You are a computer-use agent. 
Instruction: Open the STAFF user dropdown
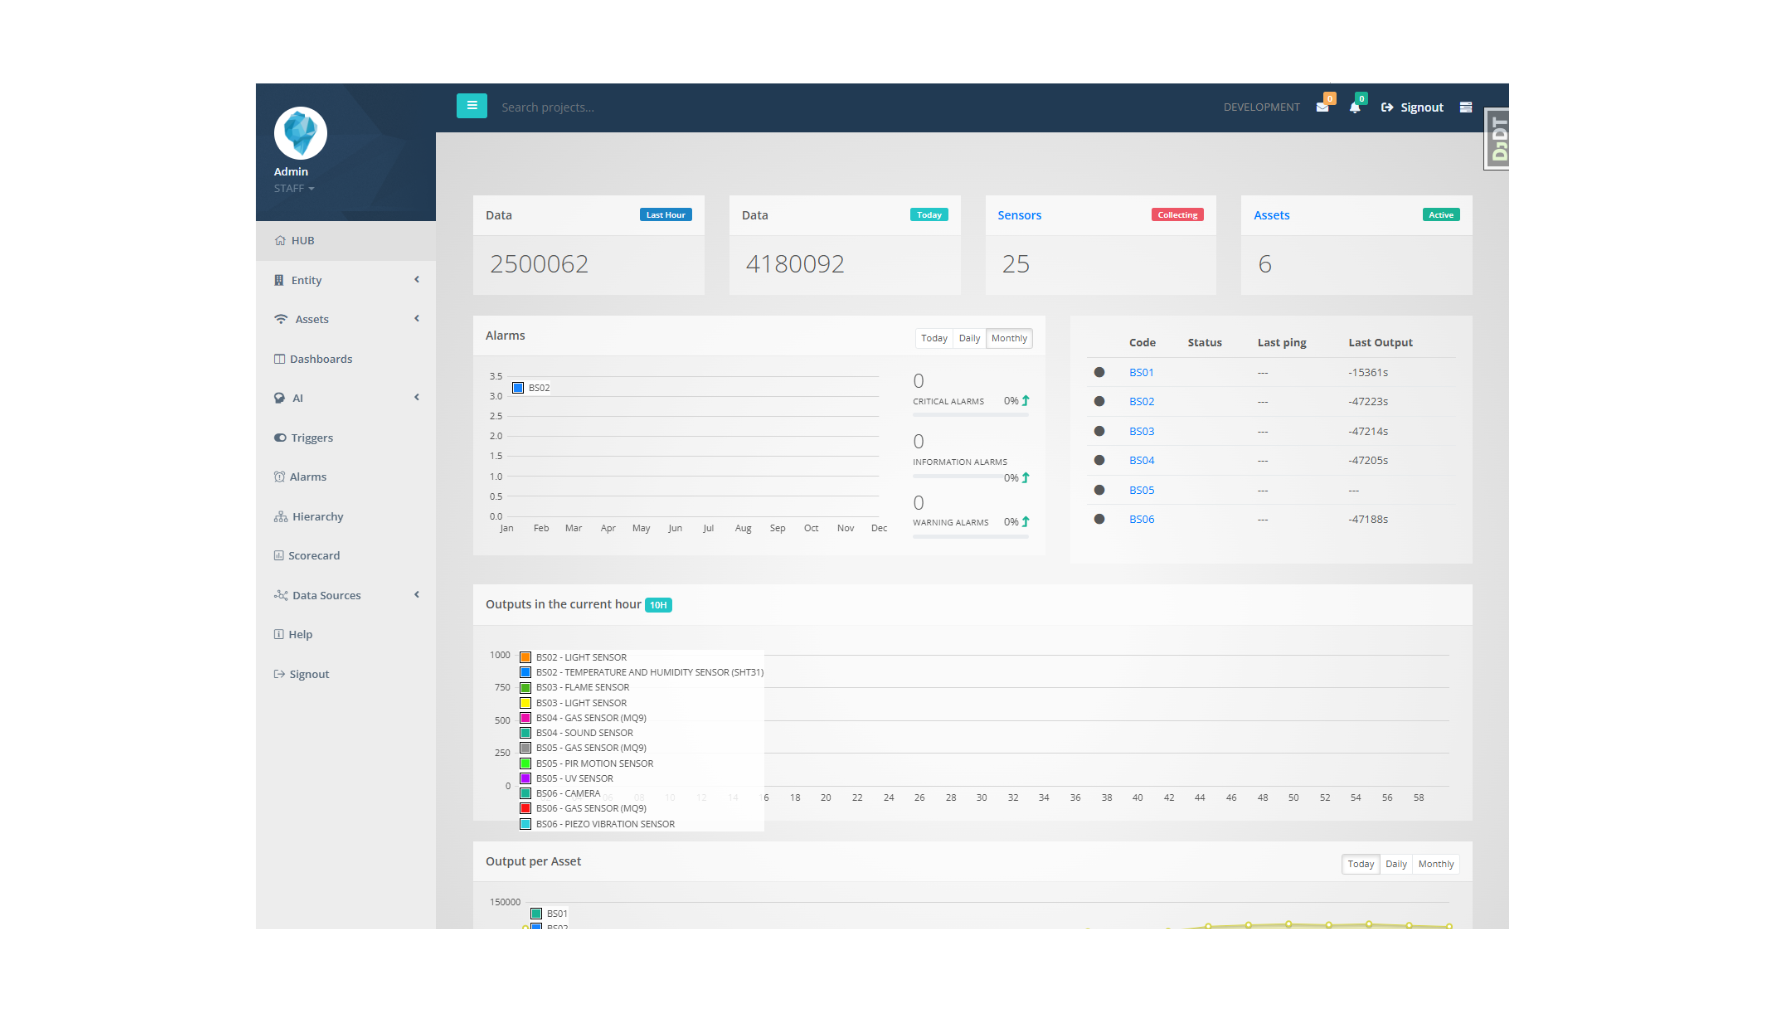294,189
